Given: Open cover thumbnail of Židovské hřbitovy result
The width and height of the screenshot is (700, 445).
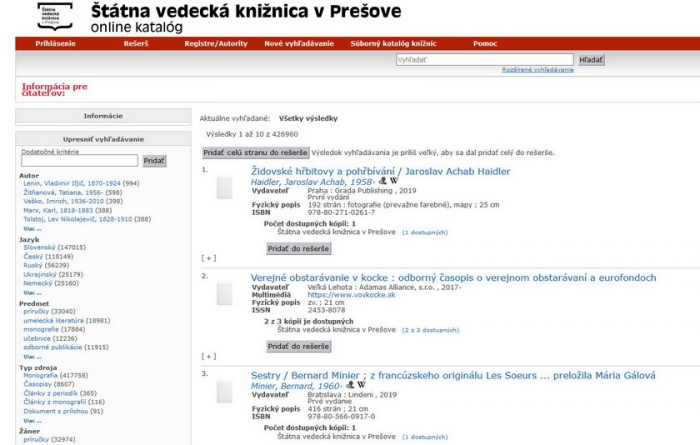Looking at the screenshot, I should pyautogui.click(x=225, y=188).
